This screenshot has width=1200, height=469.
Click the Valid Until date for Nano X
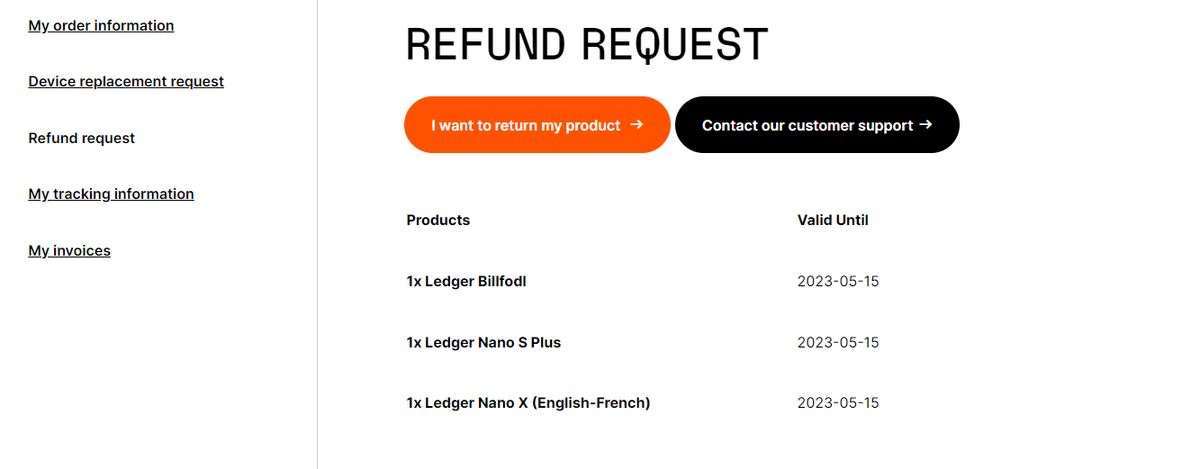[x=838, y=403]
